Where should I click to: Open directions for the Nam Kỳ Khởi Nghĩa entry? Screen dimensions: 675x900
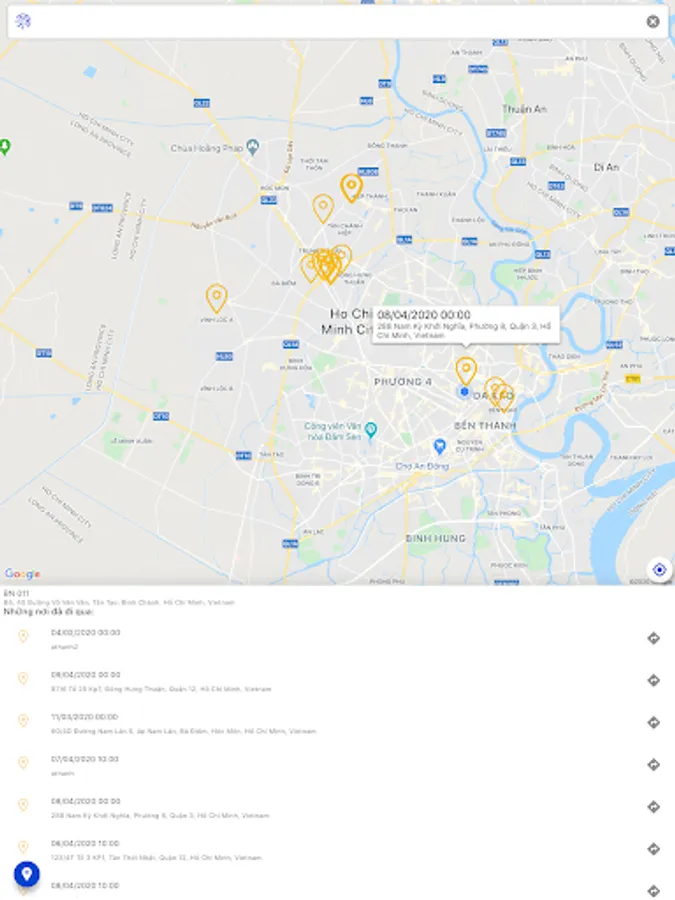[653, 806]
